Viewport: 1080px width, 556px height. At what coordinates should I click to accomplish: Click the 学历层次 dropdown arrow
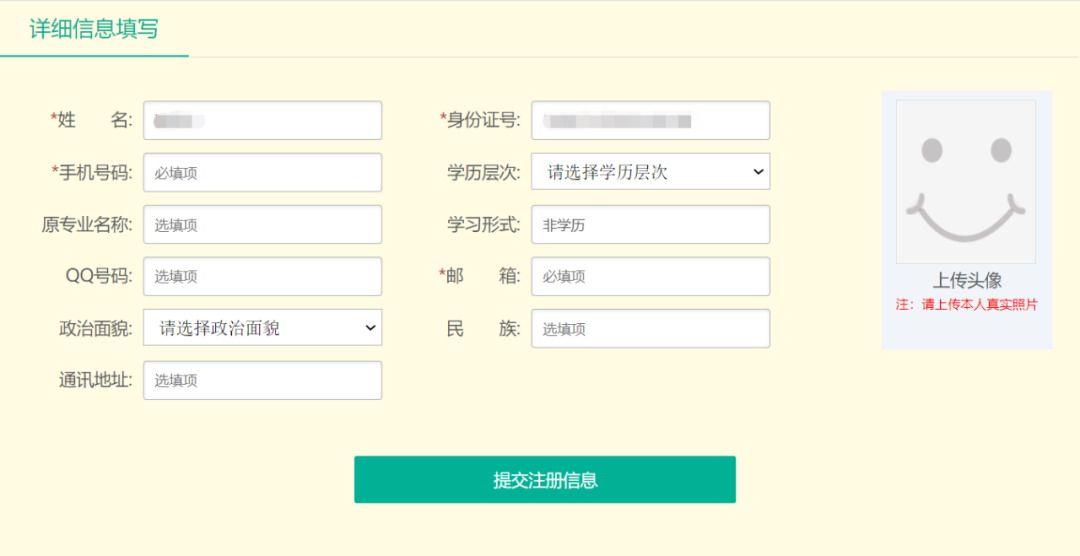(x=756, y=172)
